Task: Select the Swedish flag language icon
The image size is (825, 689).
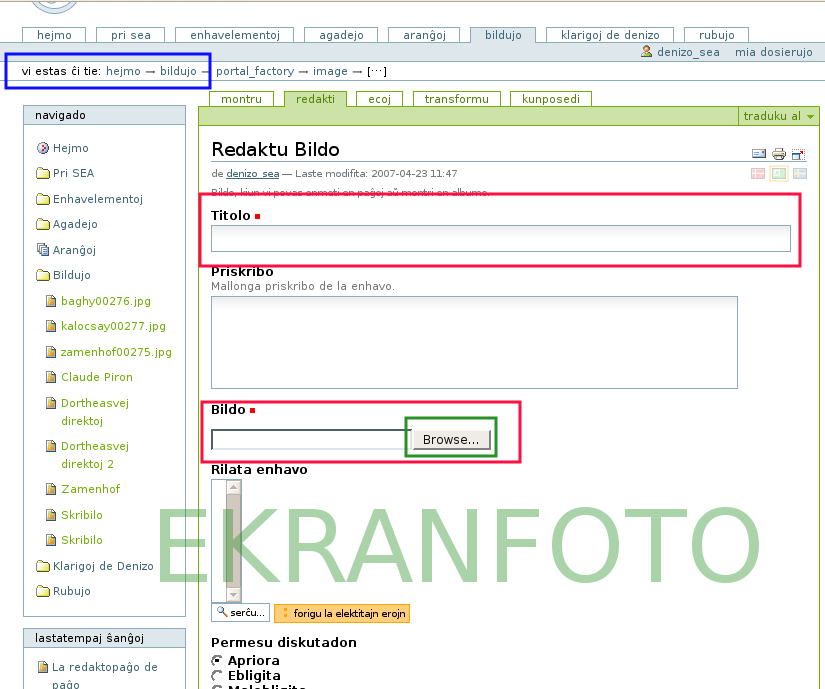Action: click(798, 173)
